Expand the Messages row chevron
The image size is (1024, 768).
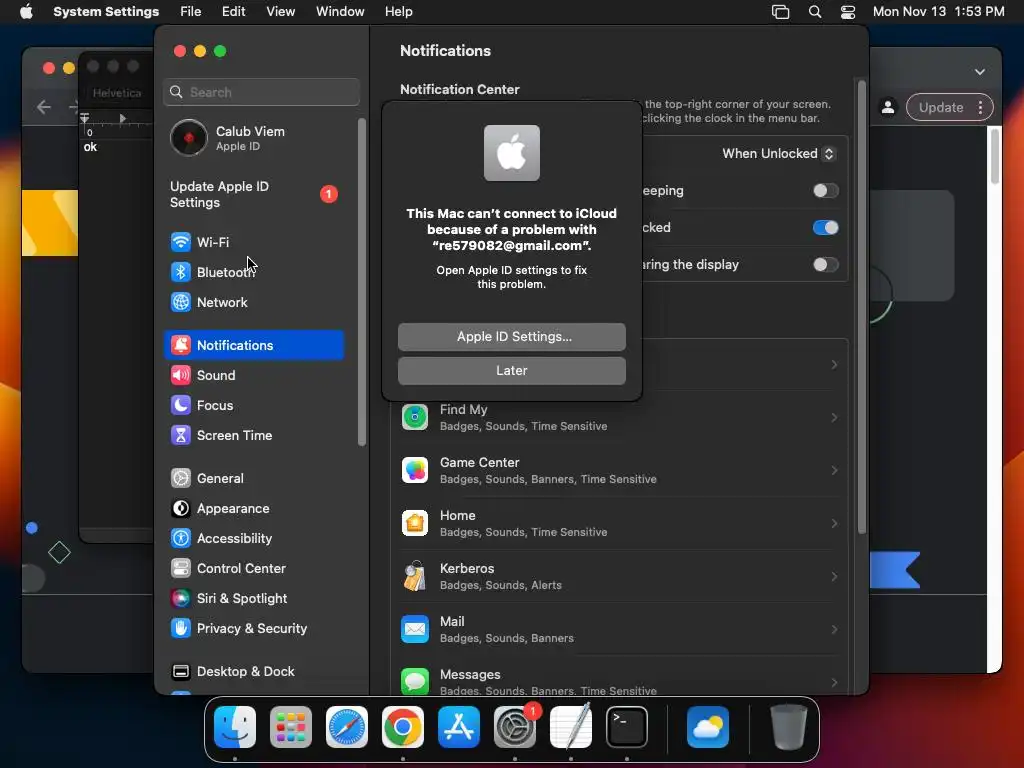834,682
